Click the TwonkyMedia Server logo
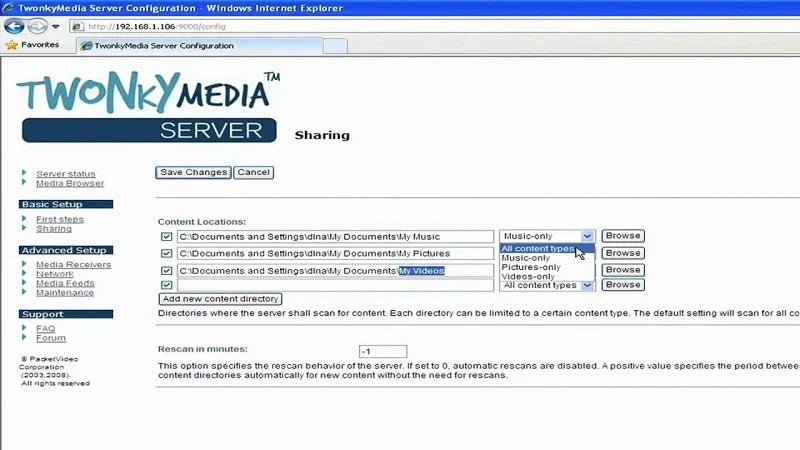 click(148, 107)
